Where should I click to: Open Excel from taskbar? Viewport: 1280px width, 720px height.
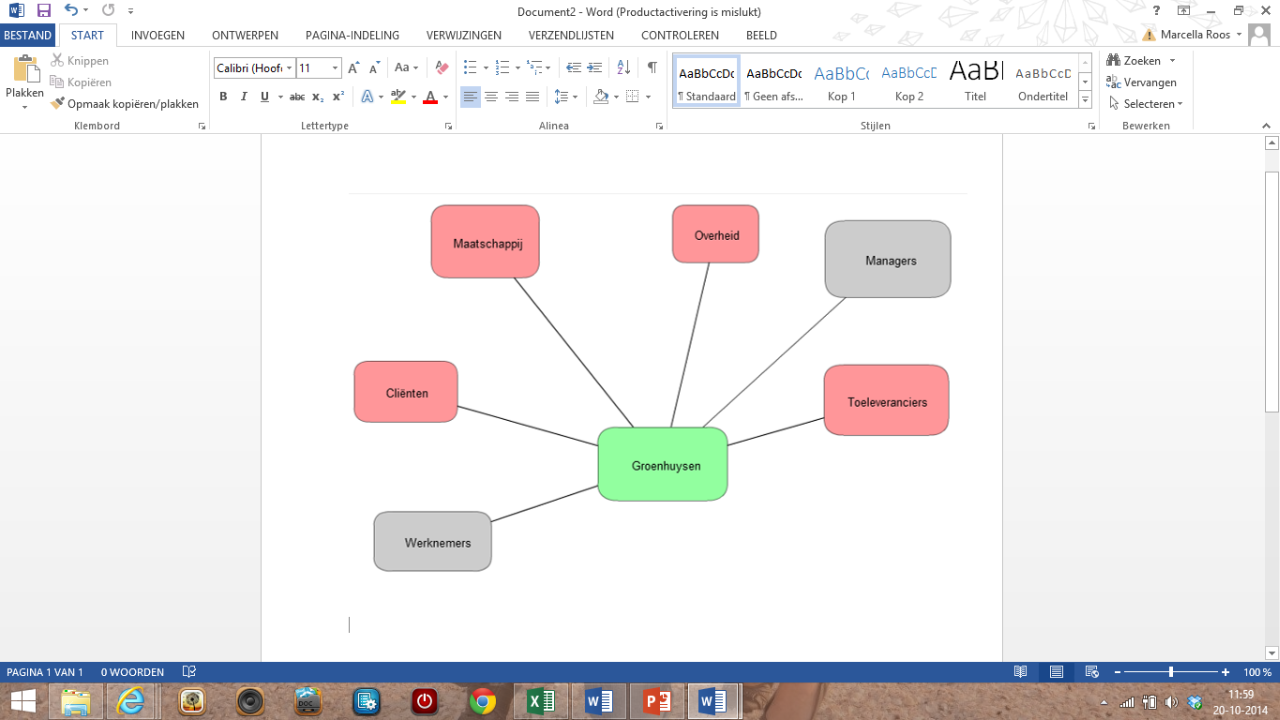(540, 702)
